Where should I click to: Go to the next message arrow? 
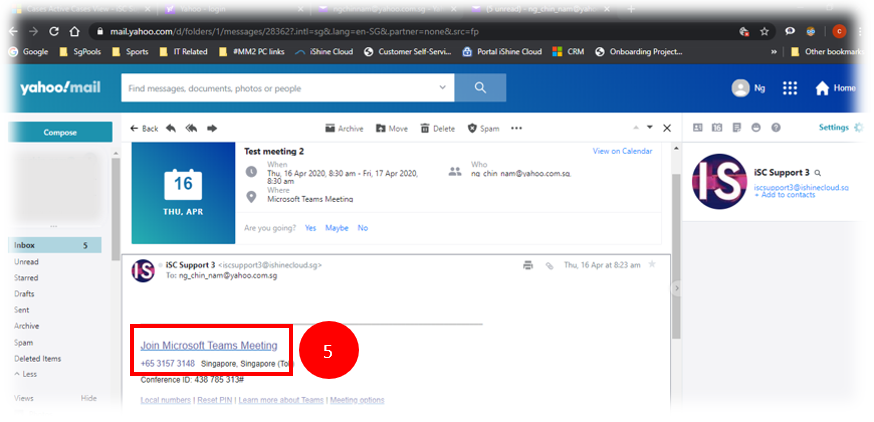[x=649, y=128]
